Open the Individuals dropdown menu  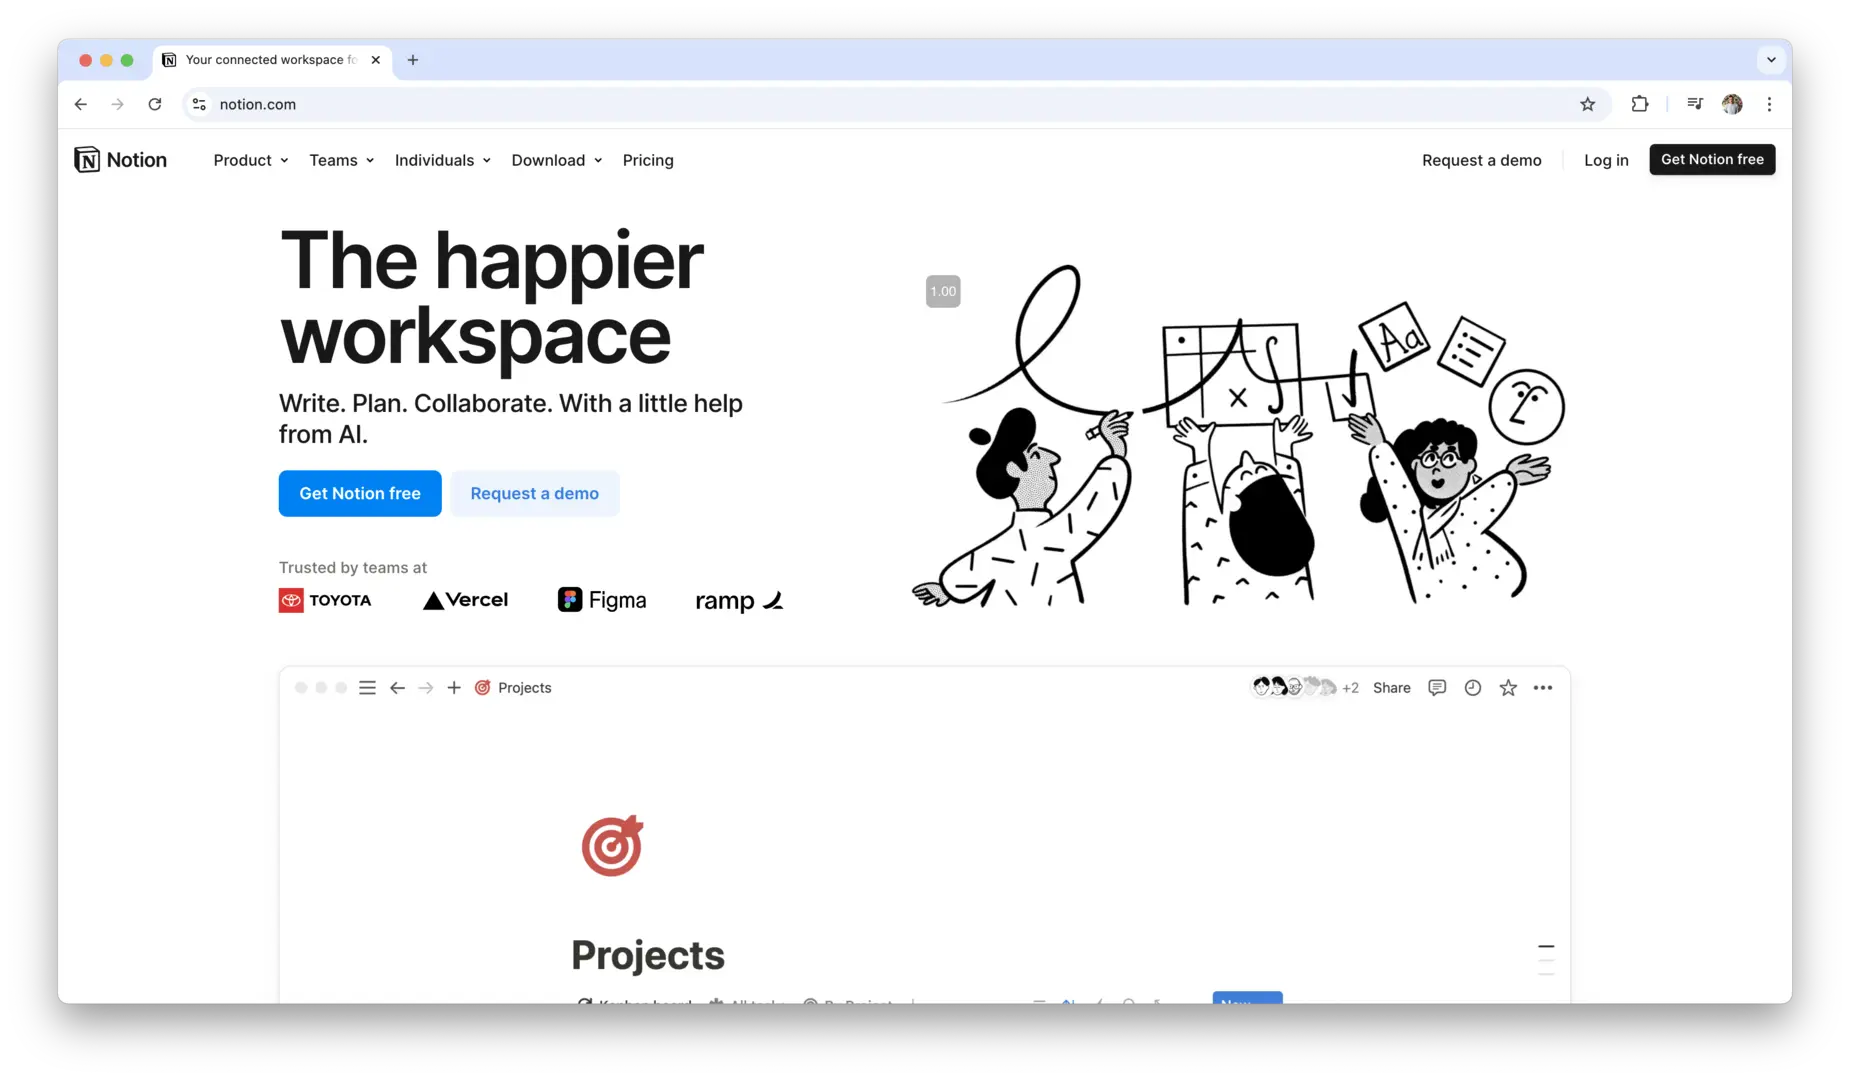pyautogui.click(x=442, y=160)
